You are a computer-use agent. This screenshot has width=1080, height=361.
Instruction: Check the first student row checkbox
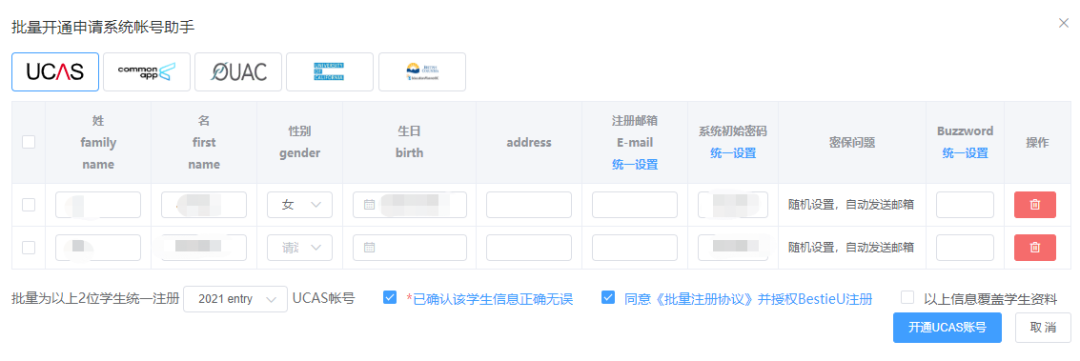pyautogui.click(x=29, y=205)
